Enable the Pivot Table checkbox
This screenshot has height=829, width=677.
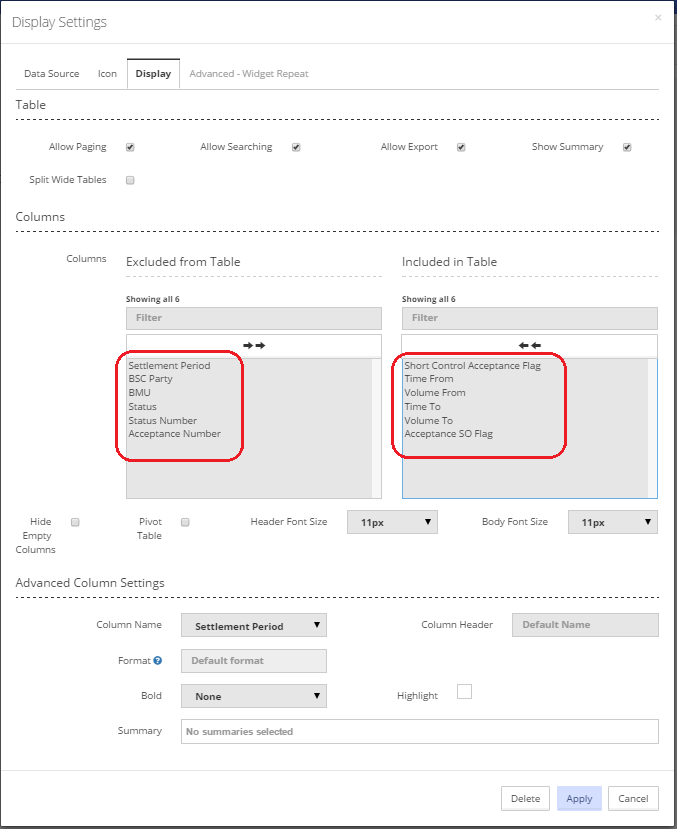point(185,522)
